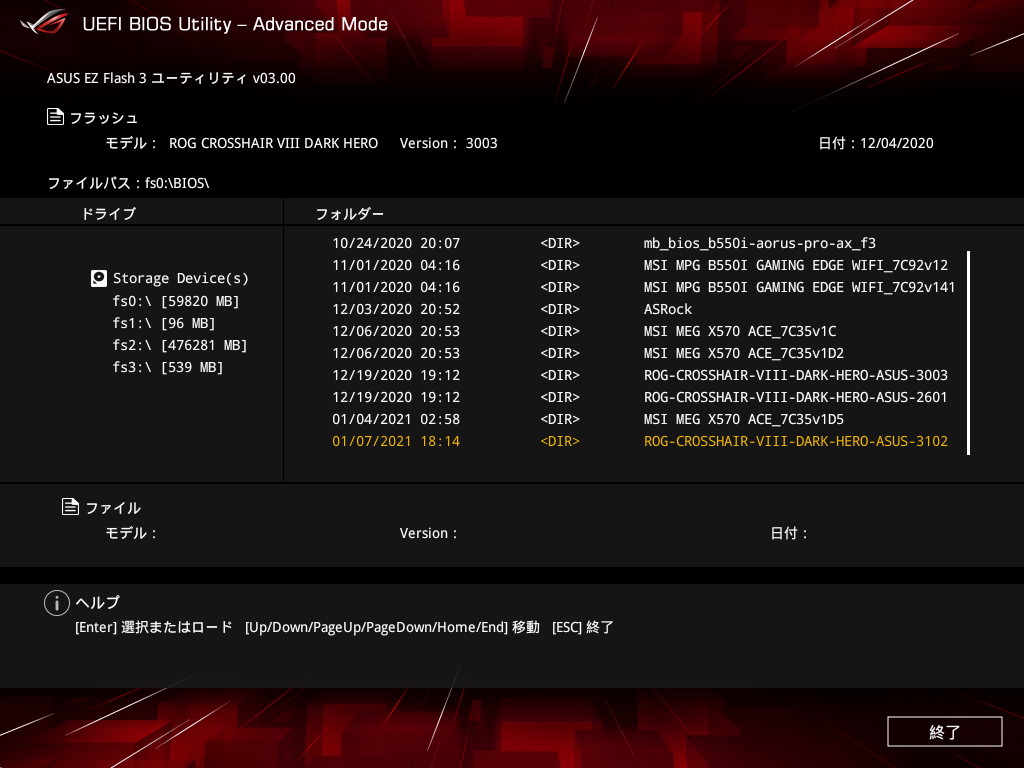Click the ヘルプ section label
1024x768 pixels.
tap(97, 602)
